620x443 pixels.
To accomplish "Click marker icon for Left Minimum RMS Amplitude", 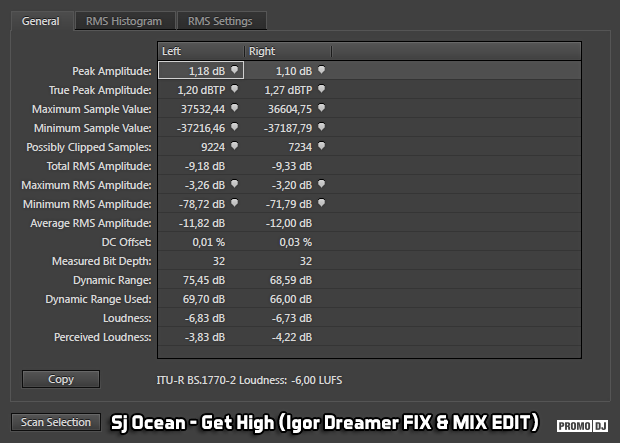I will pos(234,203).
